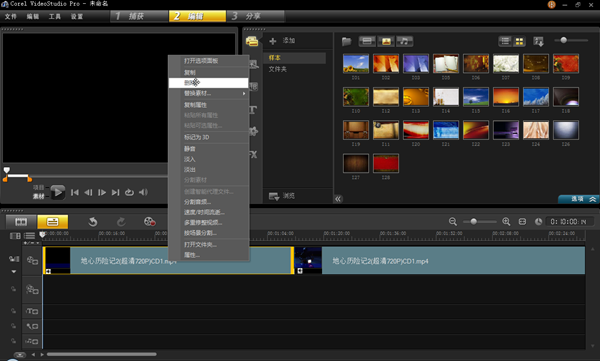Click the Video track button

pos(32,261)
